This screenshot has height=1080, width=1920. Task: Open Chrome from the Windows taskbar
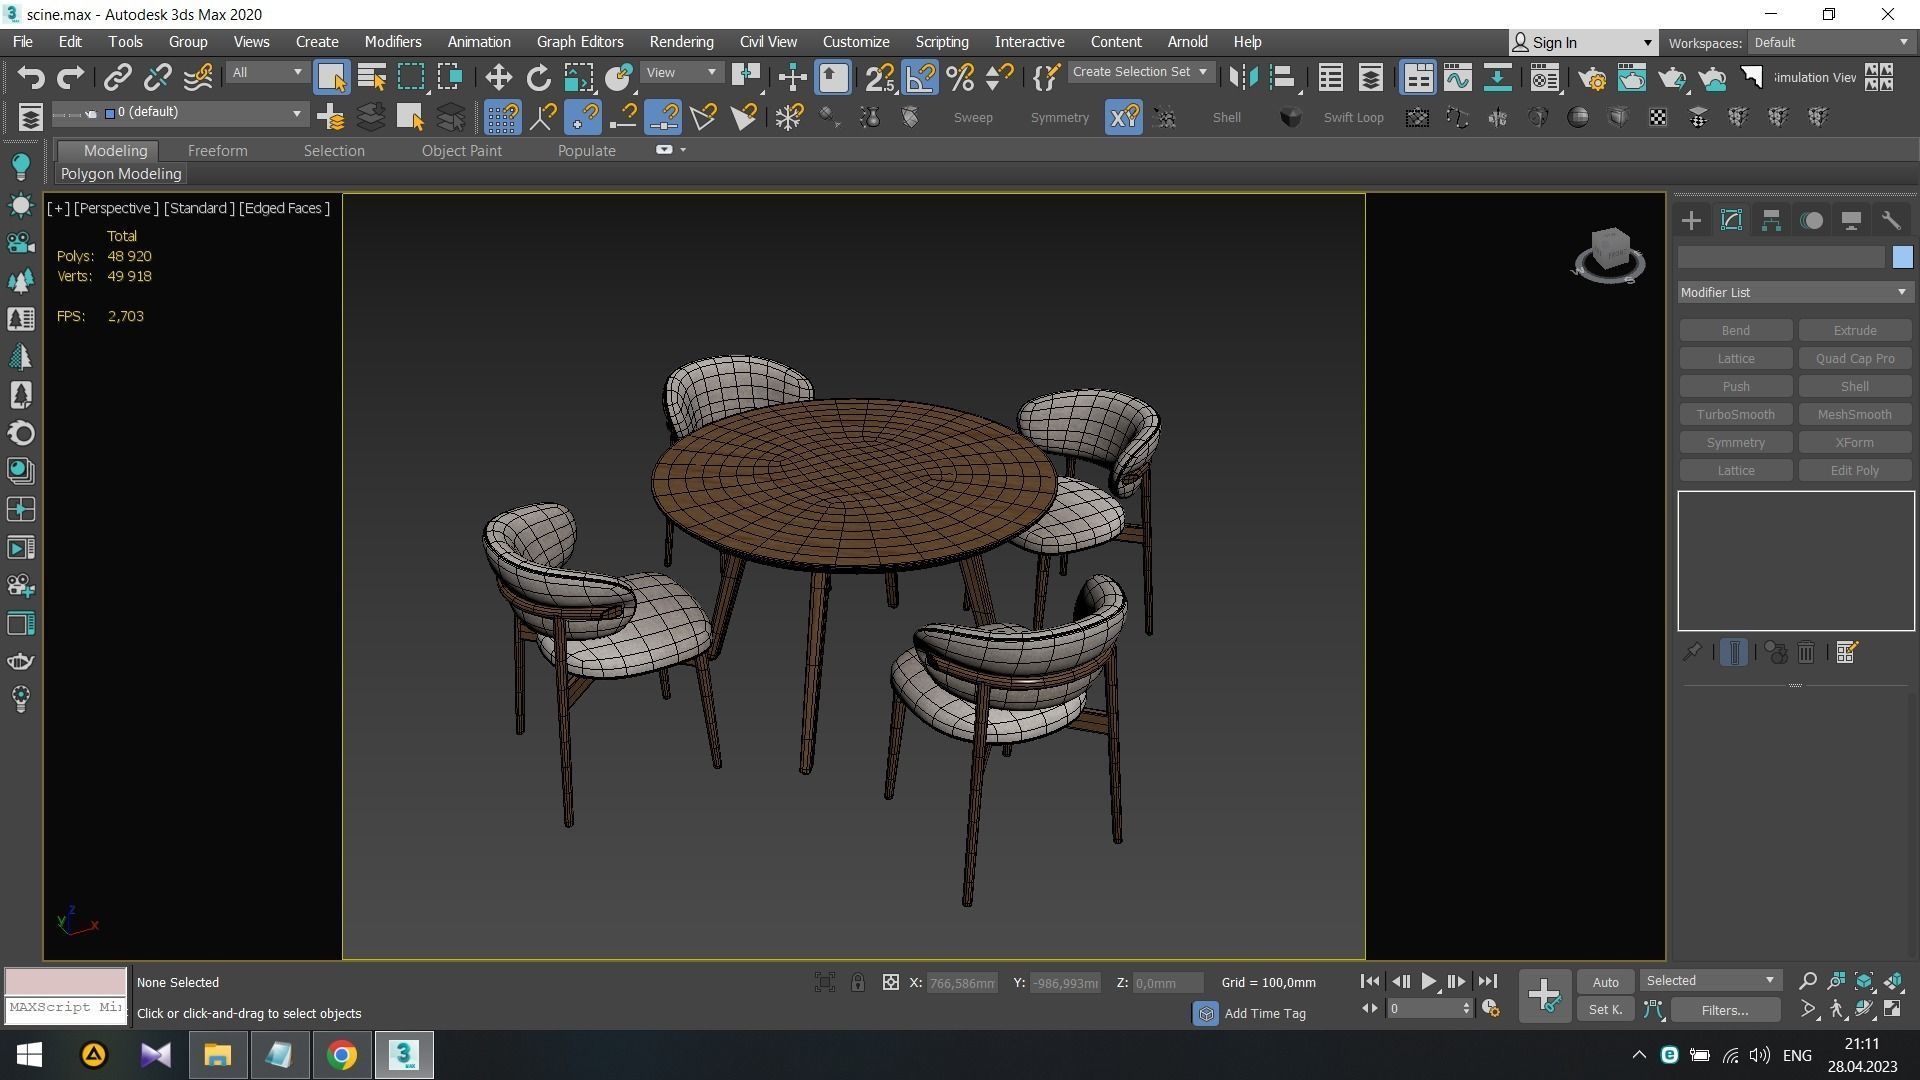click(342, 1055)
